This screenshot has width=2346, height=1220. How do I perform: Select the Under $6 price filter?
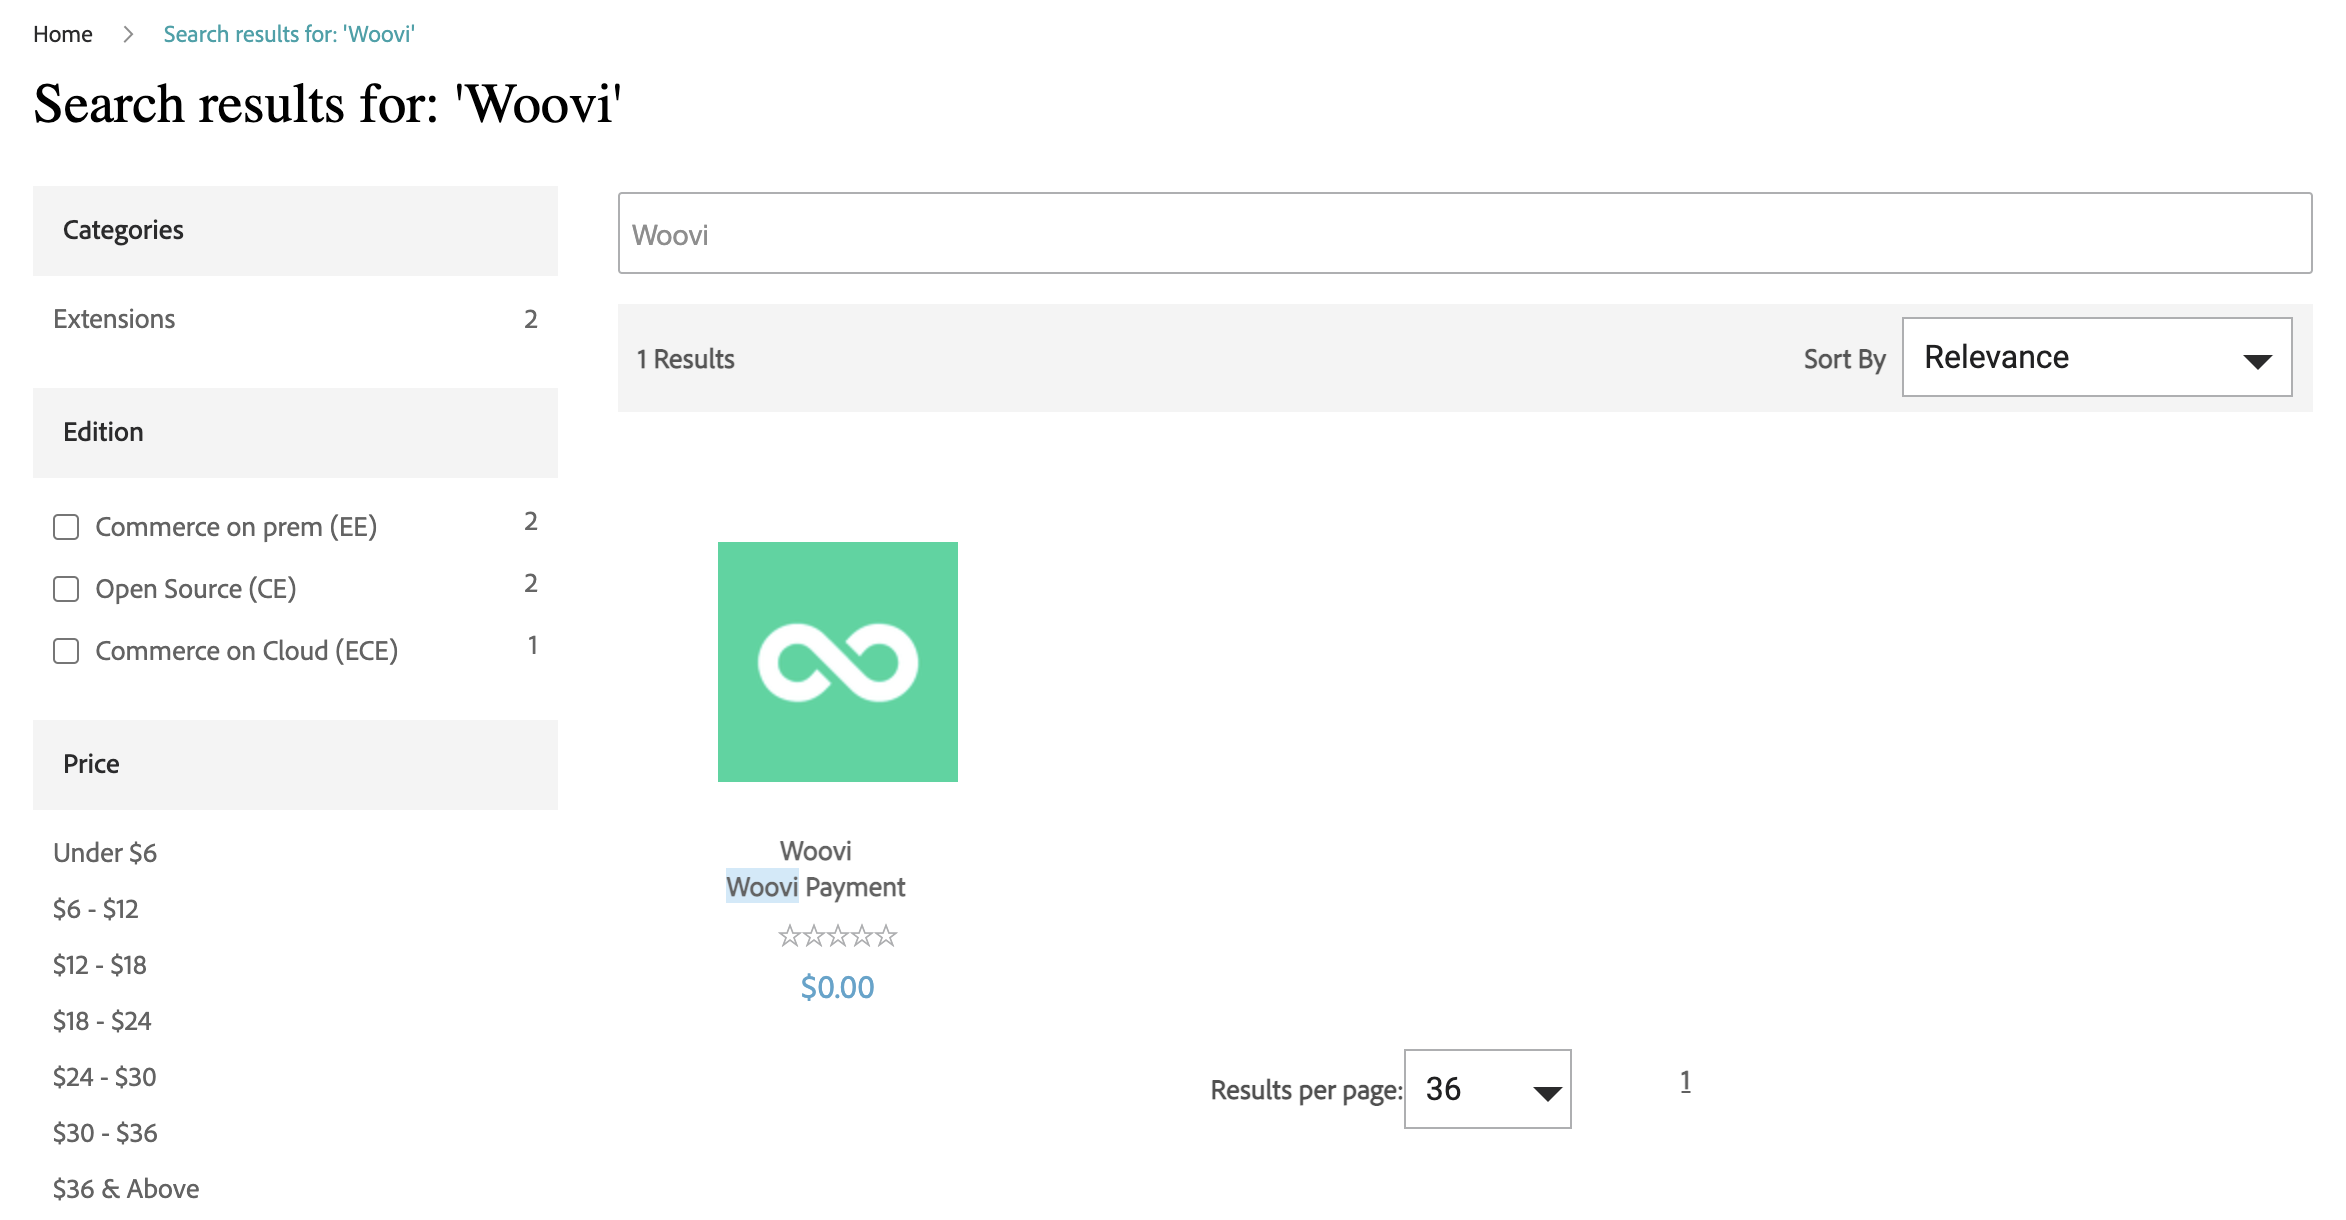click(105, 853)
